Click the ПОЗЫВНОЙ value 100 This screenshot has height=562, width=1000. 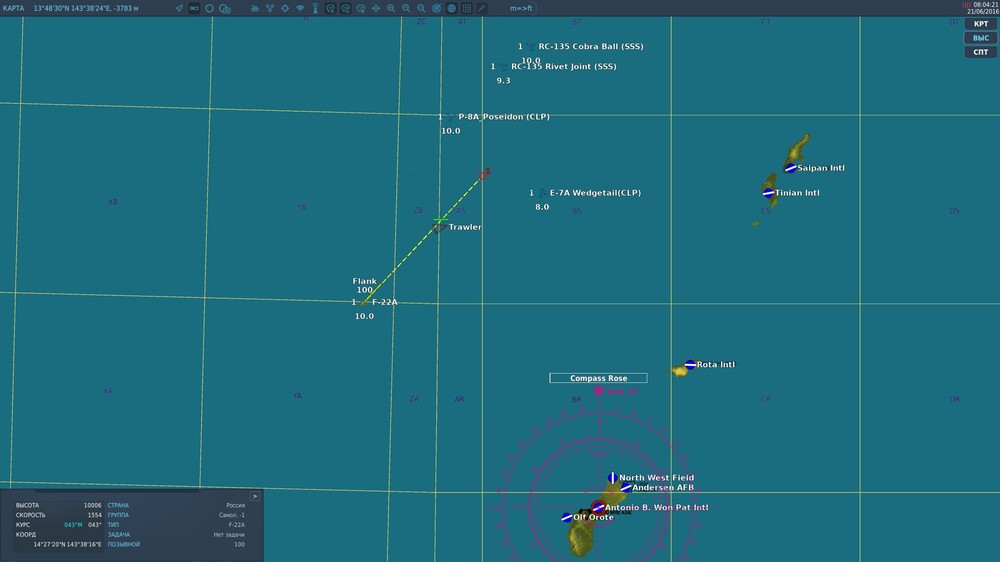click(239, 545)
